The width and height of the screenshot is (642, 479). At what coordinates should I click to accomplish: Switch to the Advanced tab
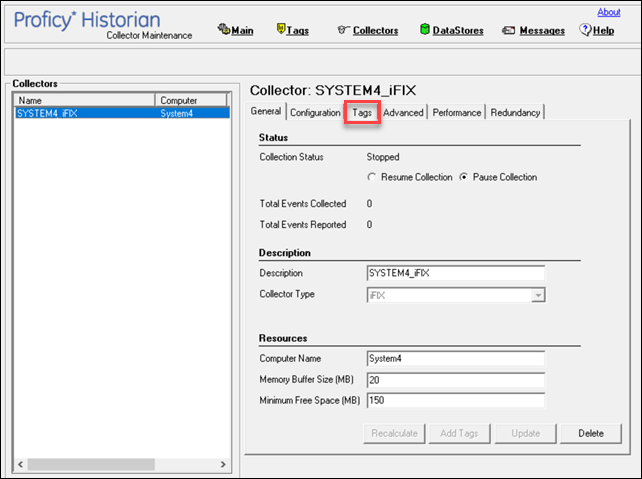click(403, 113)
